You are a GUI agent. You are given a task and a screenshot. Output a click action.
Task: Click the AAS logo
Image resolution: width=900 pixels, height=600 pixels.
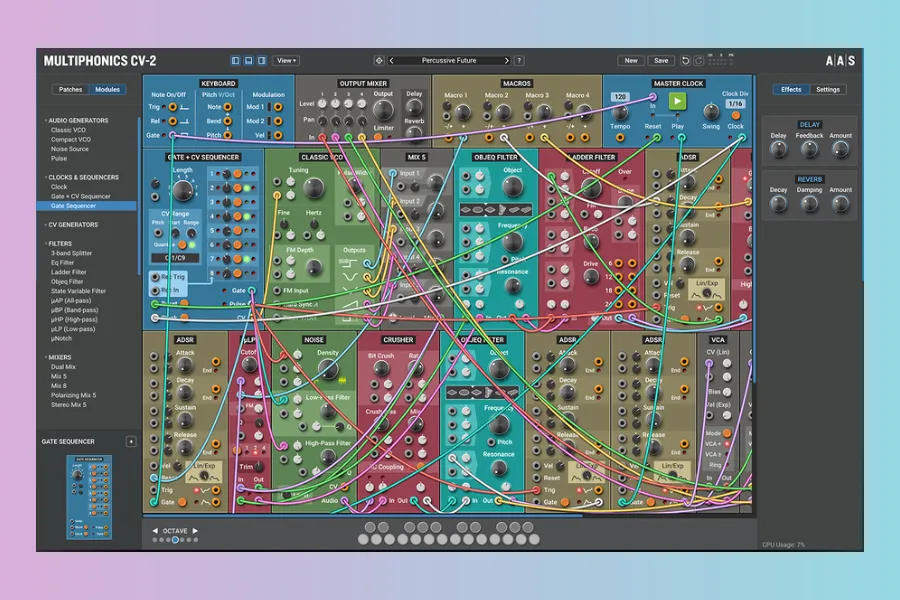pyautogui.click(x=840, y=61)
